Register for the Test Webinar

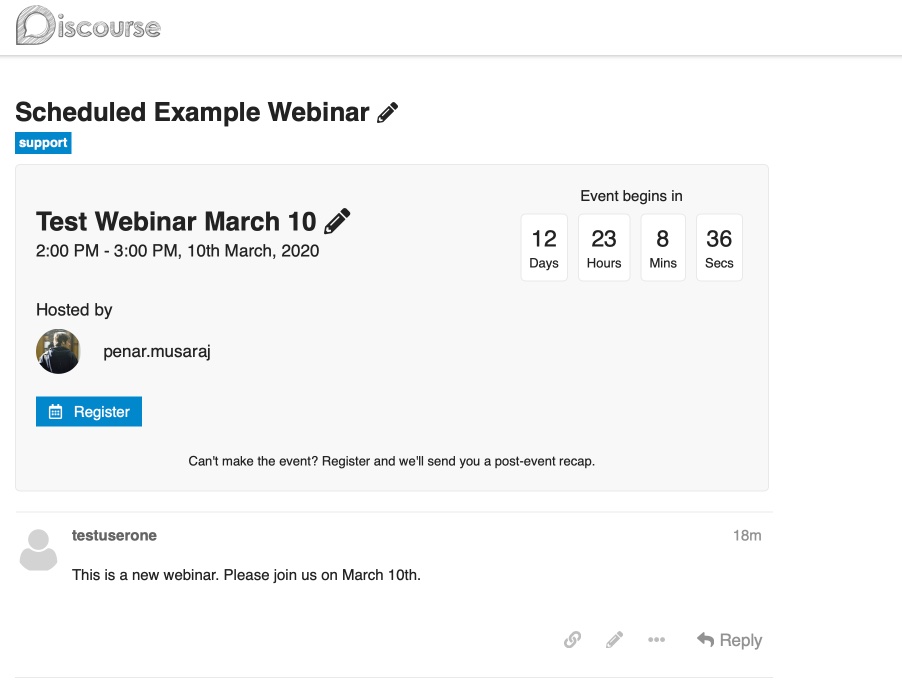[89, 412]
